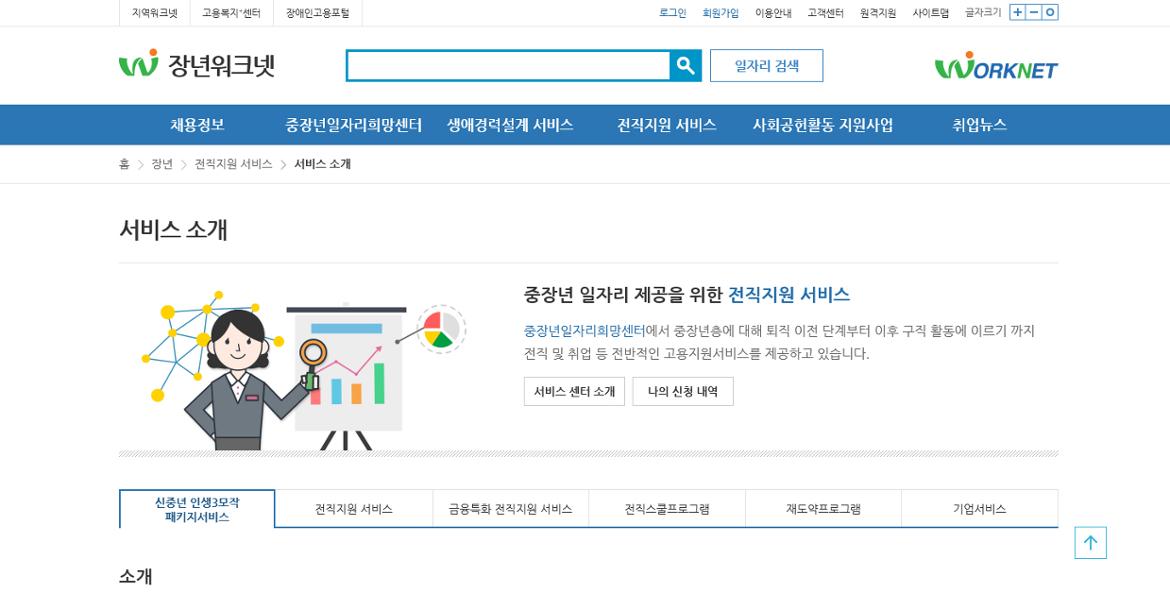The image size is (1170, 610).
Task: Decrease font size with minus icon
Action: coord(1033,12)
